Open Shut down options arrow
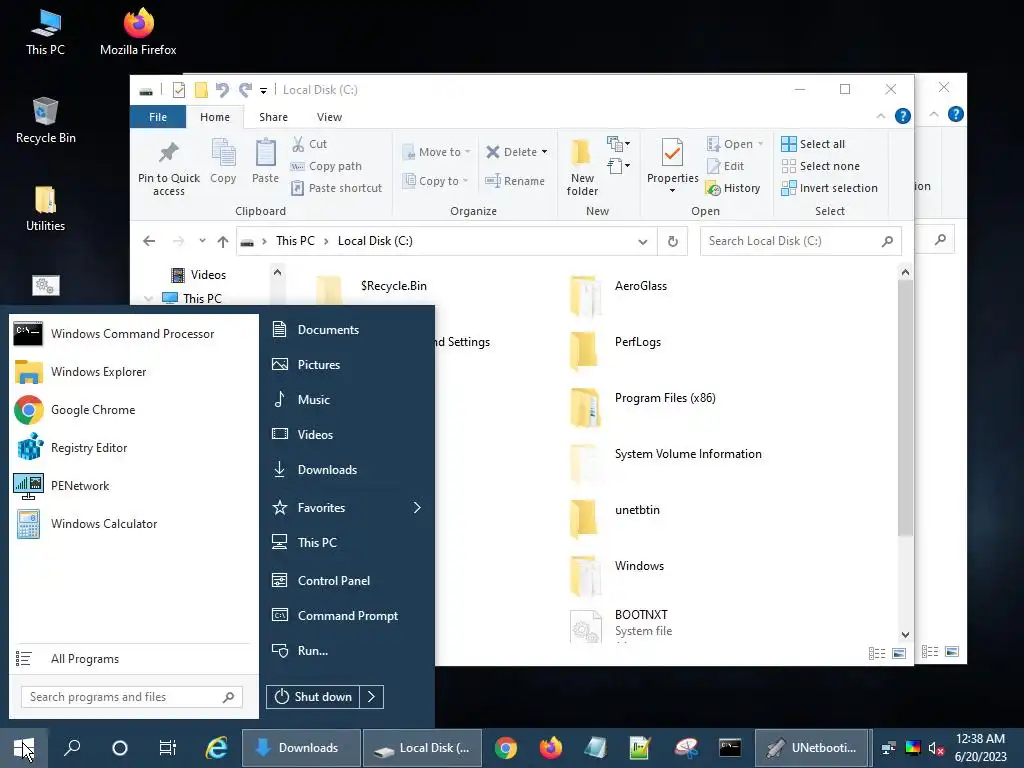This screenshot has height=768, width=1024. pyautogui.click(x=371, y=697)
